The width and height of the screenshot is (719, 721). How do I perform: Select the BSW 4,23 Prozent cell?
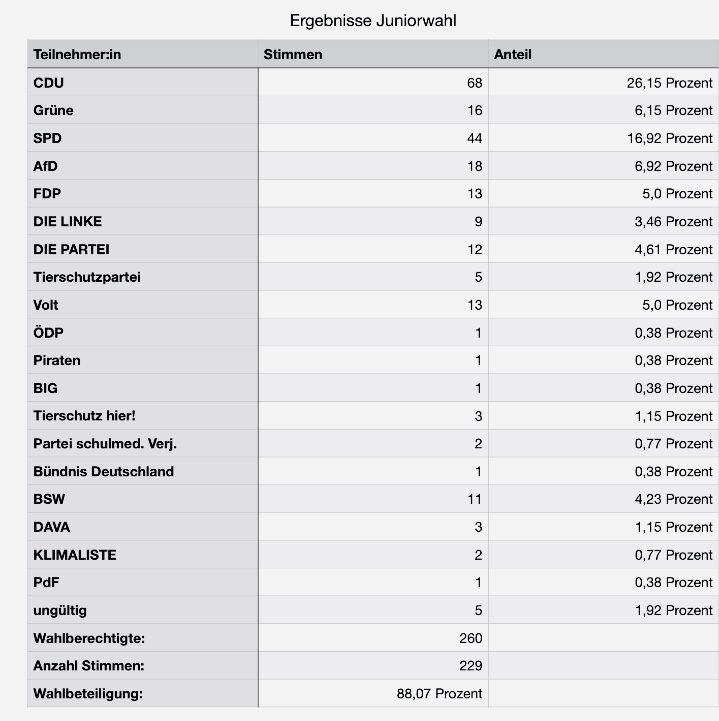(x=603, y=499)
